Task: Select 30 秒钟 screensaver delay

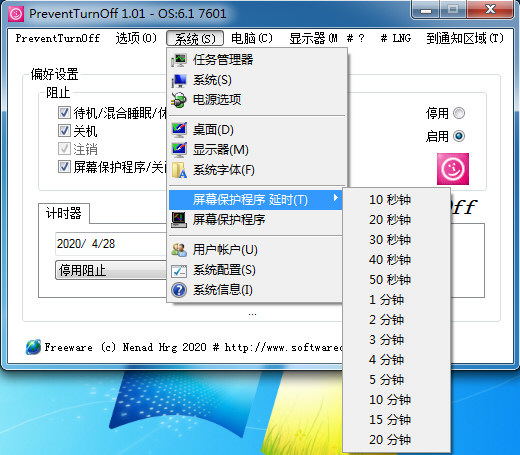Action: (390, 239)
